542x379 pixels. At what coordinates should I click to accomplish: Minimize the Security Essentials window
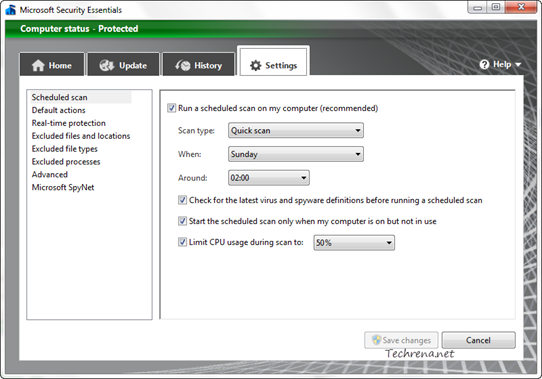pyautogui.click(x=478, y=7)
